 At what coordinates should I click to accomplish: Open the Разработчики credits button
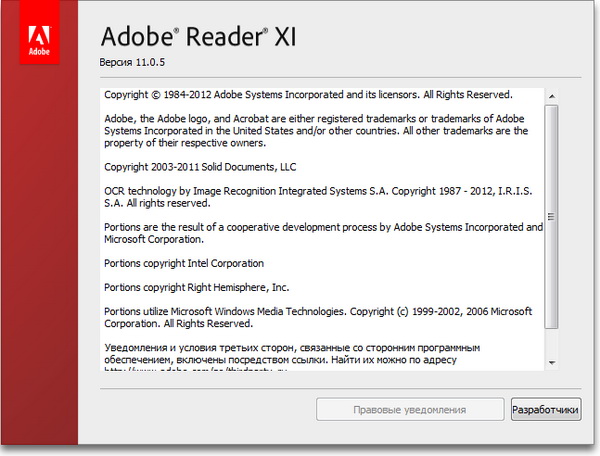pos(545,409)
